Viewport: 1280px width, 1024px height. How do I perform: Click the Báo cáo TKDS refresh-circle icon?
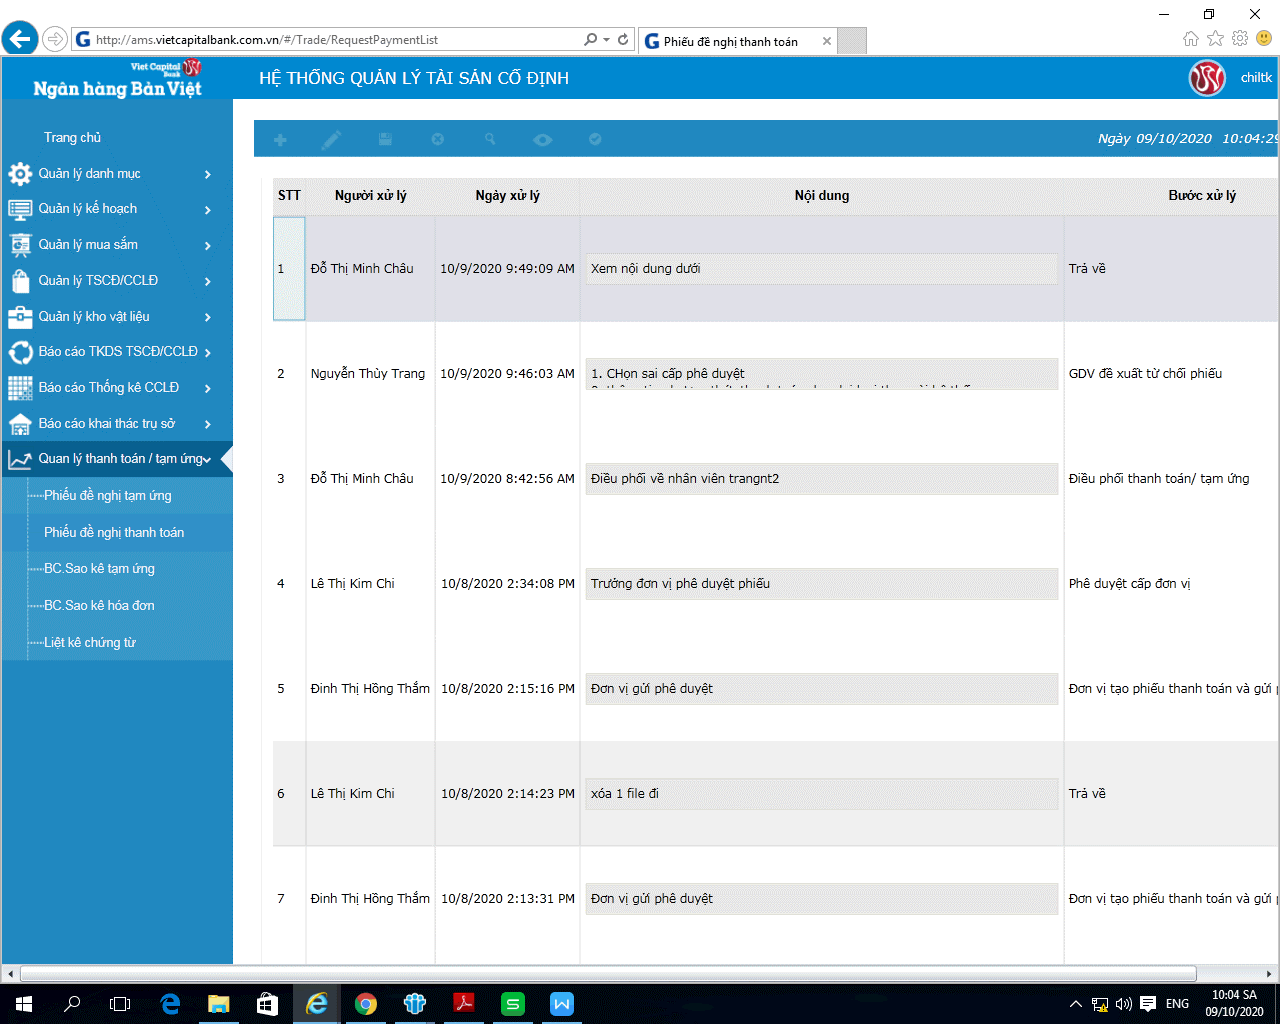pyautogui.click(x=20, y=352)
